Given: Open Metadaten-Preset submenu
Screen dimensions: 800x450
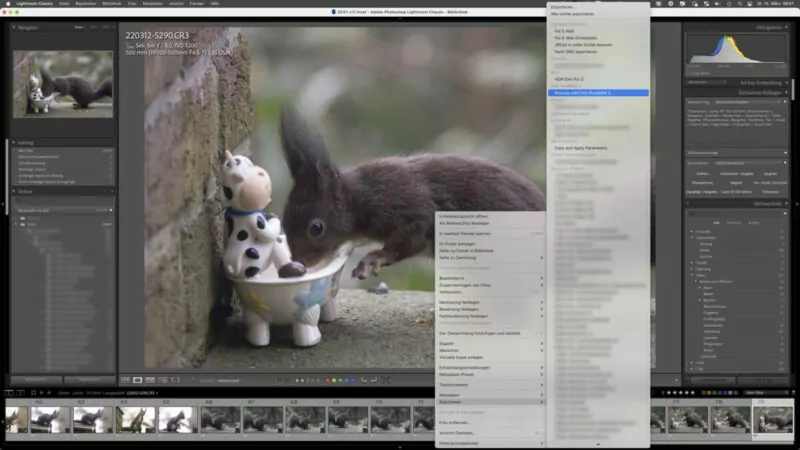Looking at the screenshot, I should point(490,374).
